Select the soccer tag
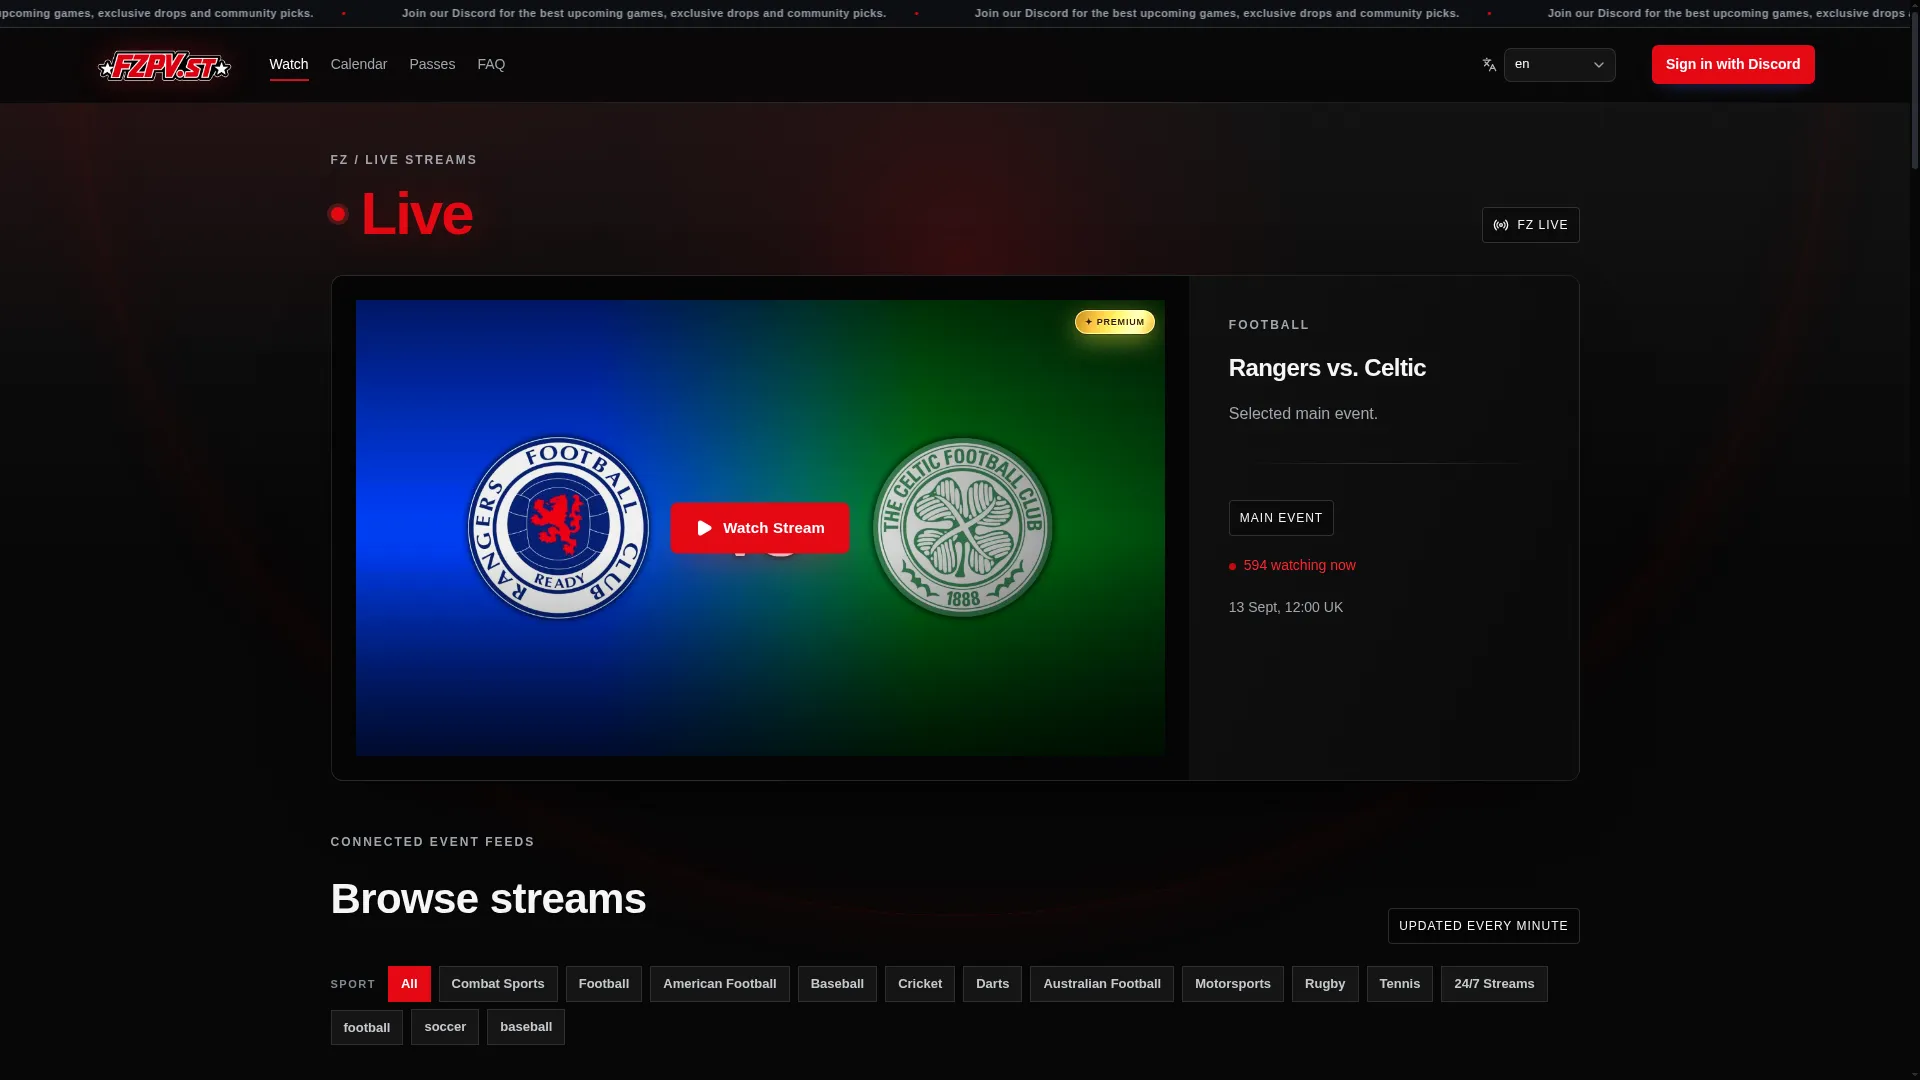The width and height of the screenshot is (1920, 1080). click(445, 1027)
